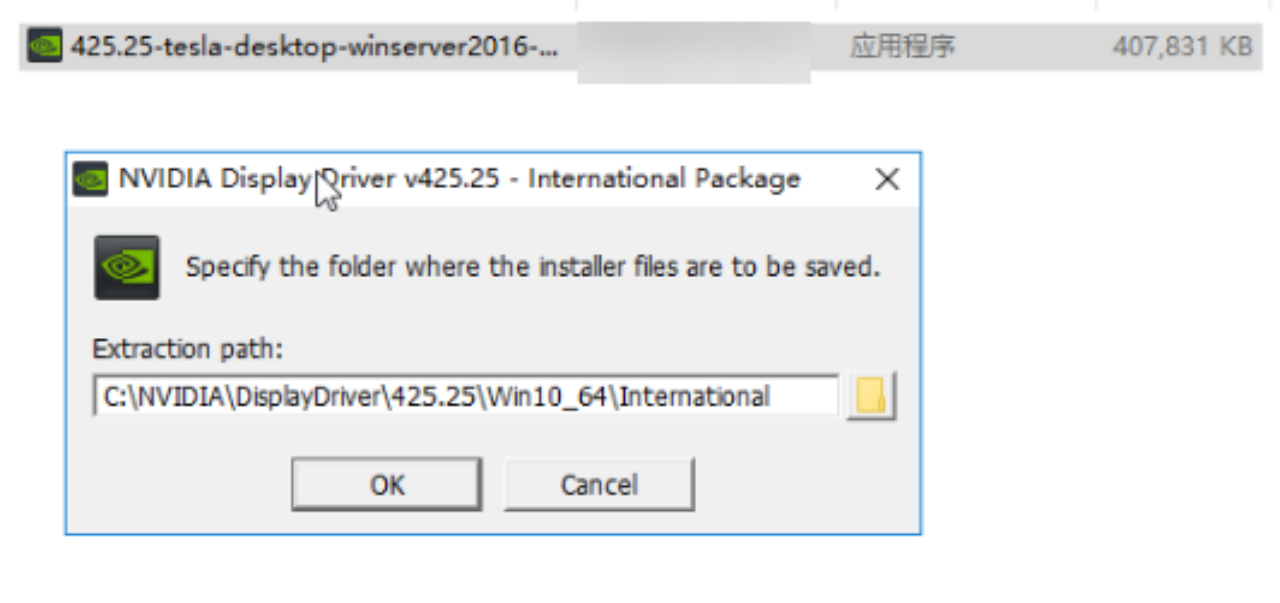Cancel the driver extraction dialog
Image resolution: width=1280 pixels, height=603 pixels.
coord(598,485)
